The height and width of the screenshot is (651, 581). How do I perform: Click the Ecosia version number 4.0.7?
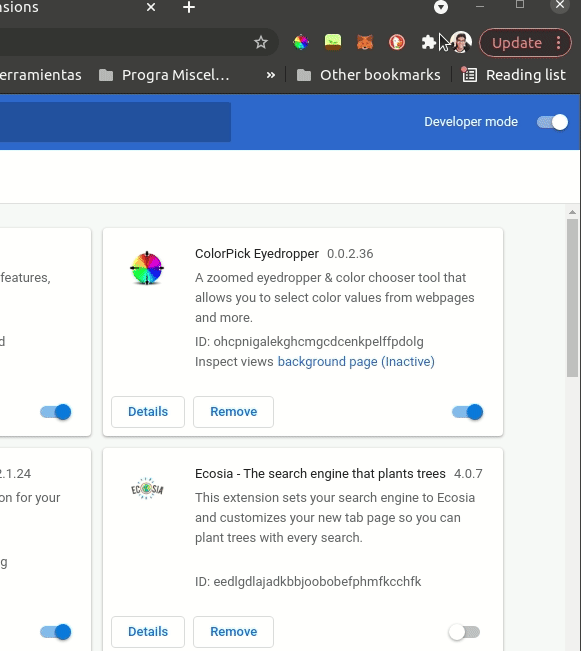[468, 474]
